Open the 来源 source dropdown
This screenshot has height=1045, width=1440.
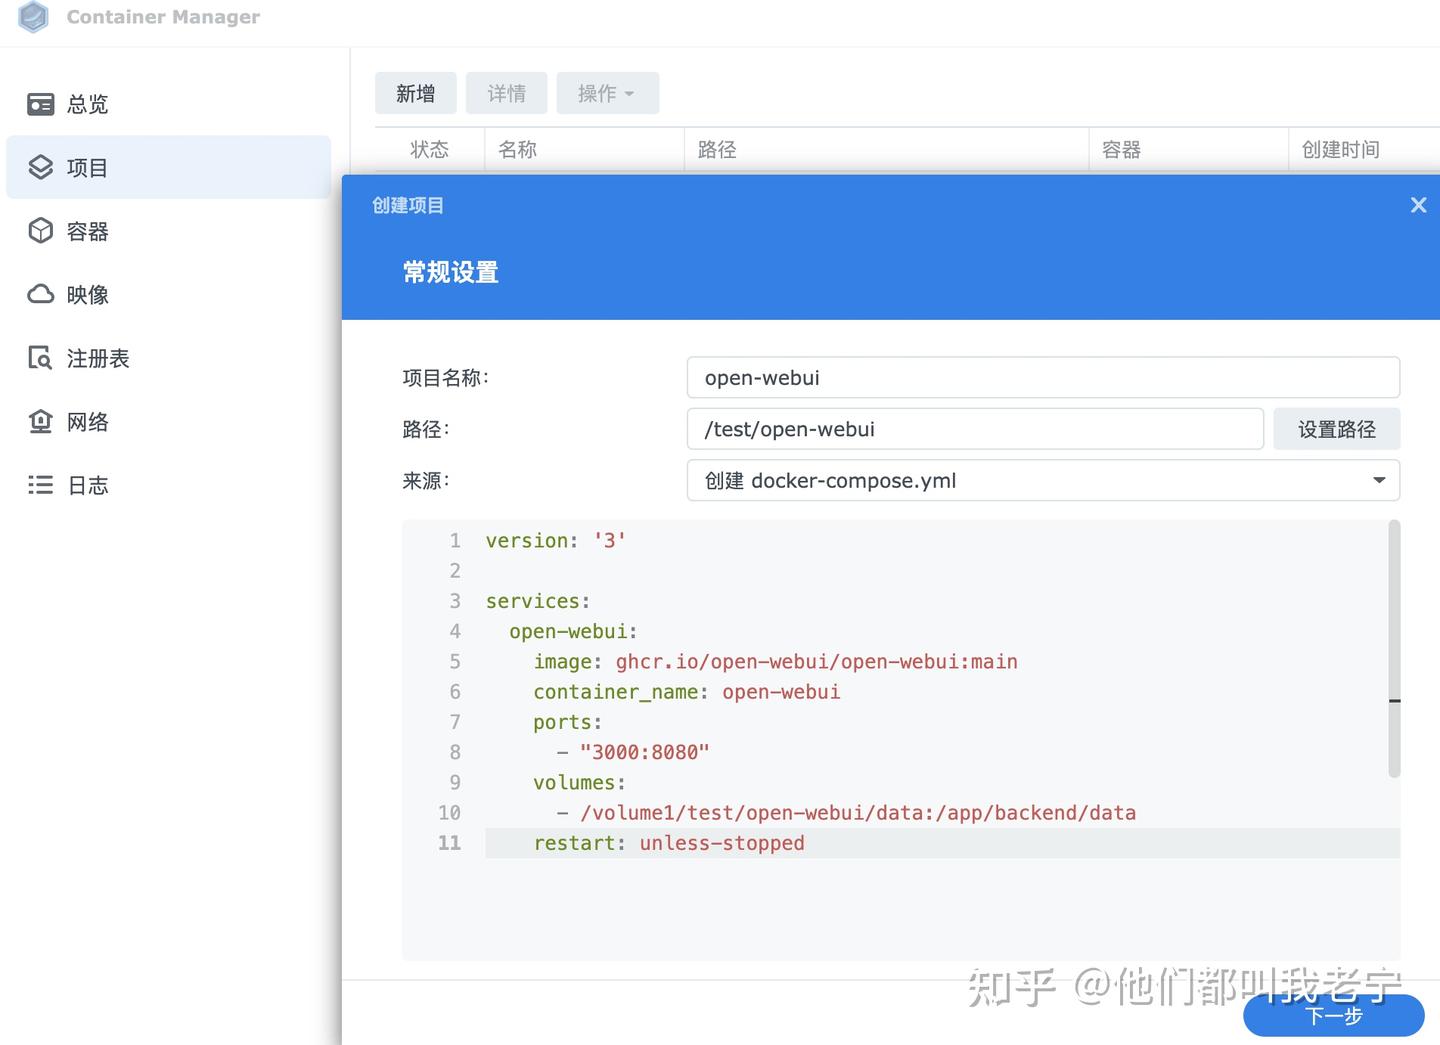1043,480
